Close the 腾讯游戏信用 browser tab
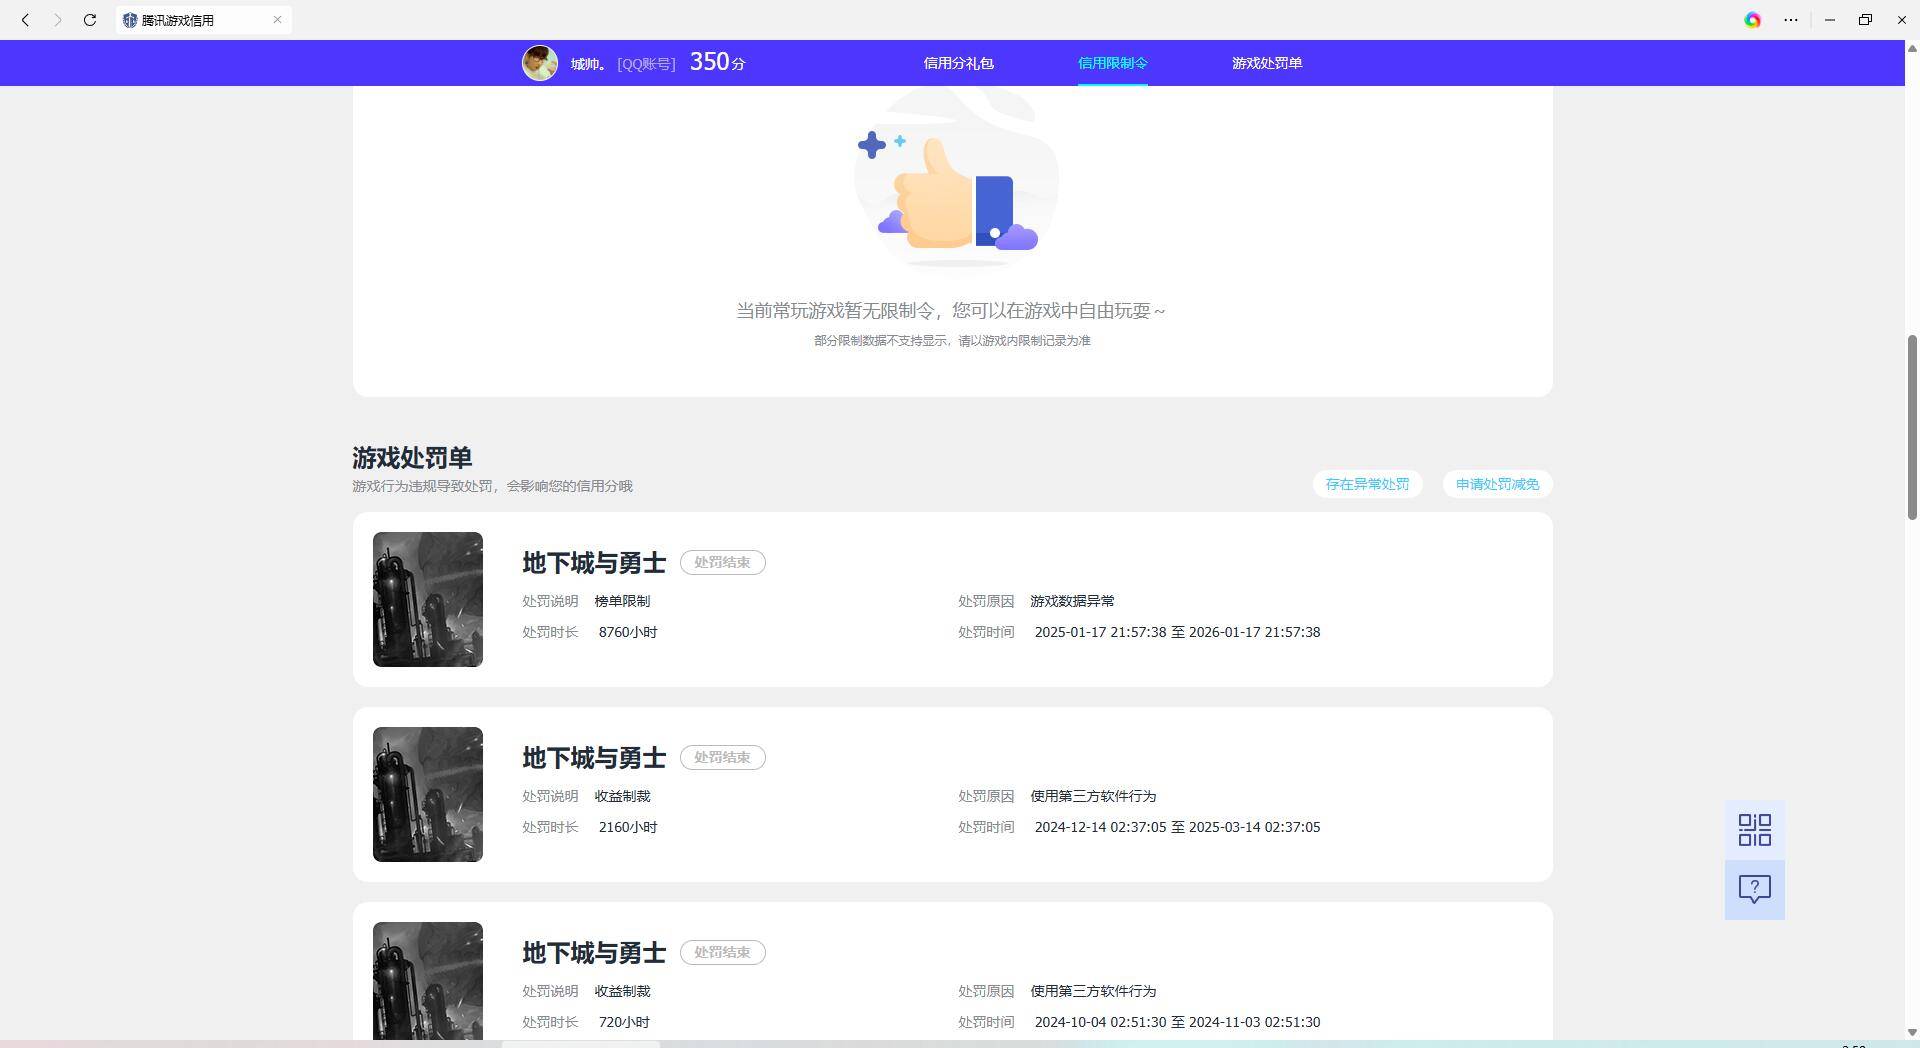Image resolution: width=1920 pixels, height=1048 pixels. click(x=277, y=20)
